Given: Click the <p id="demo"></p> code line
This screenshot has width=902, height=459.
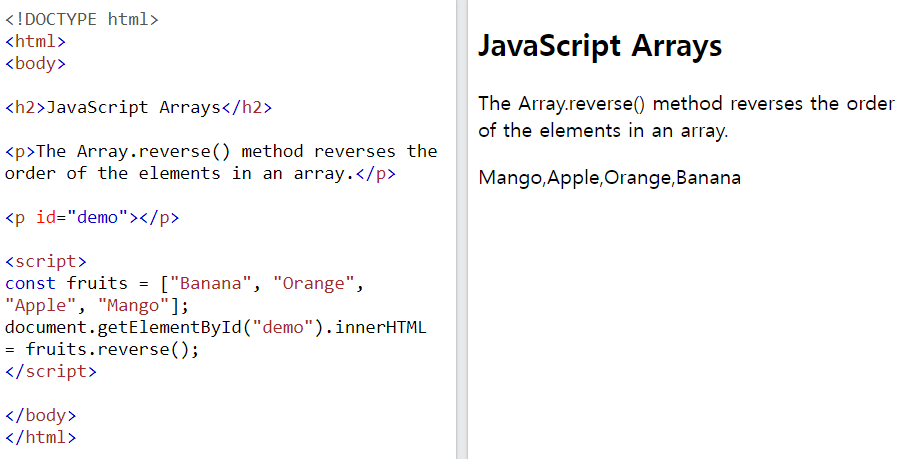Looking at the screenshot, I should point(92,218).
